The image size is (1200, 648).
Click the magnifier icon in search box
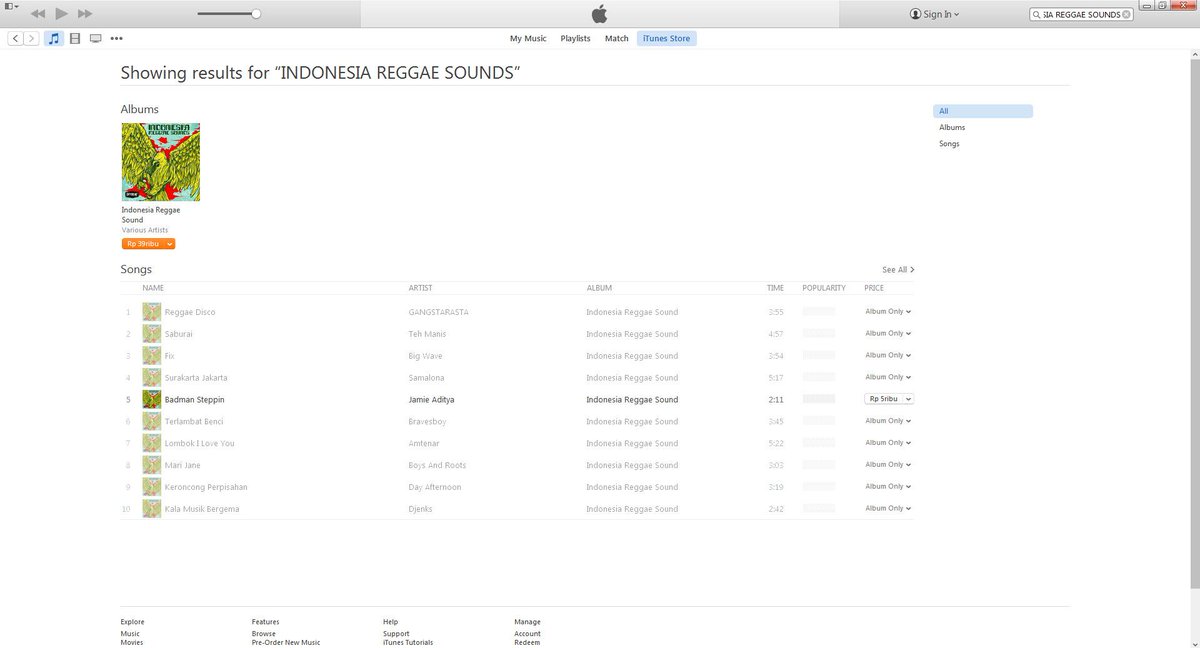[x=1037, y=14]
